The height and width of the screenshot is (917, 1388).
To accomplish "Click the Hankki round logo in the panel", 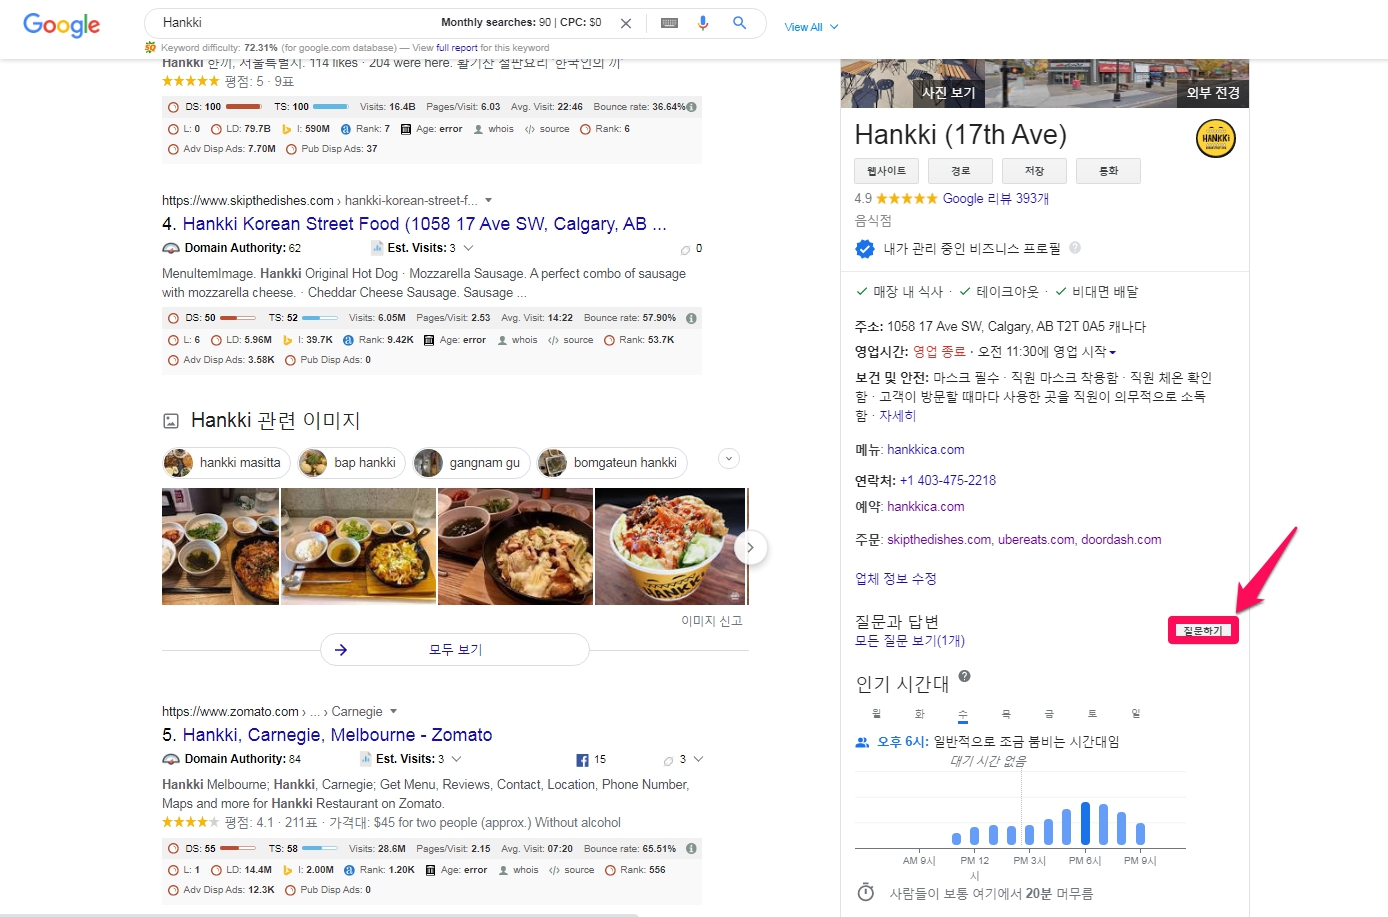I will tap(1216, 138).
